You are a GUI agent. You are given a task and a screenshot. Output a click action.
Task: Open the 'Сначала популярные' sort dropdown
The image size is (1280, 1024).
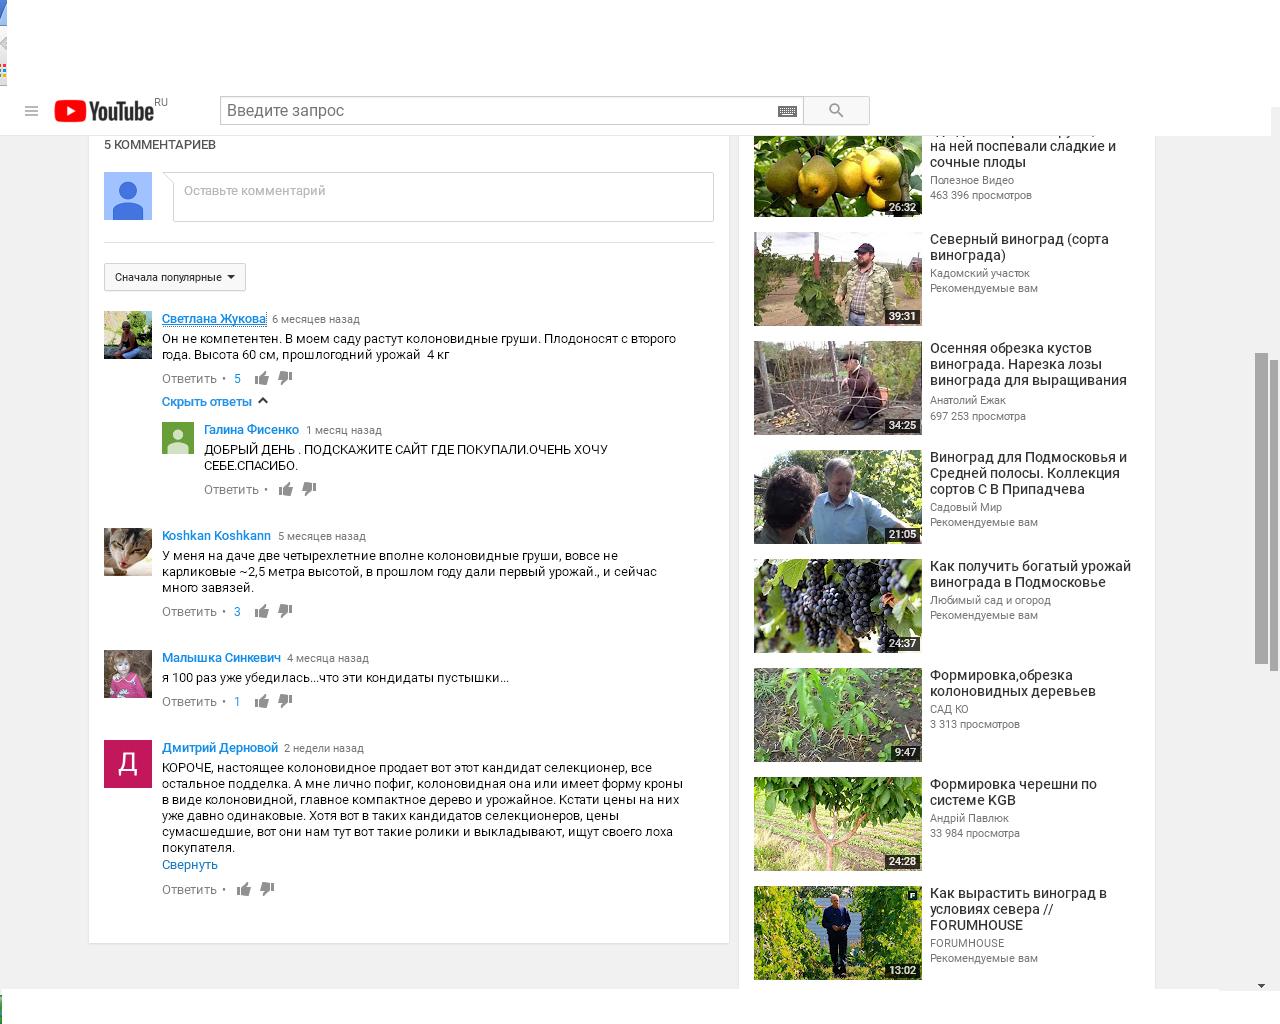pyautogui.click(x=174, y=277)
